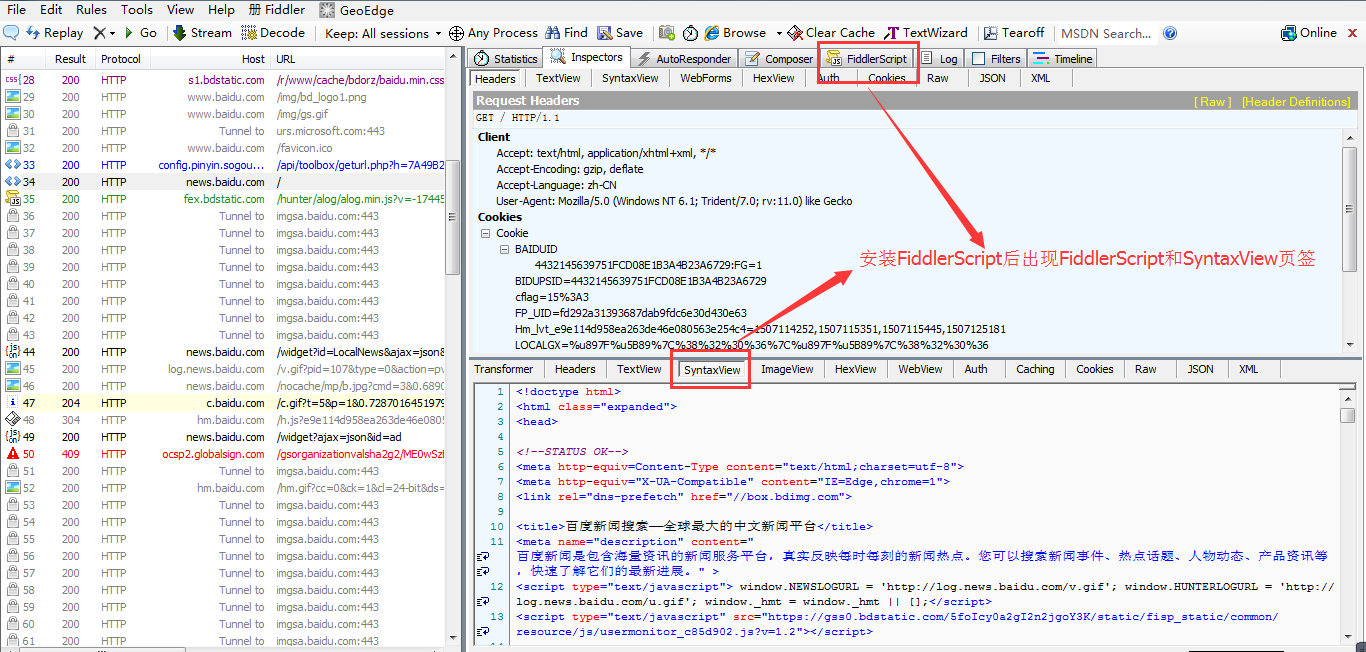Click session list header scroll-up arrow
1366x652 pixels.
452,59
